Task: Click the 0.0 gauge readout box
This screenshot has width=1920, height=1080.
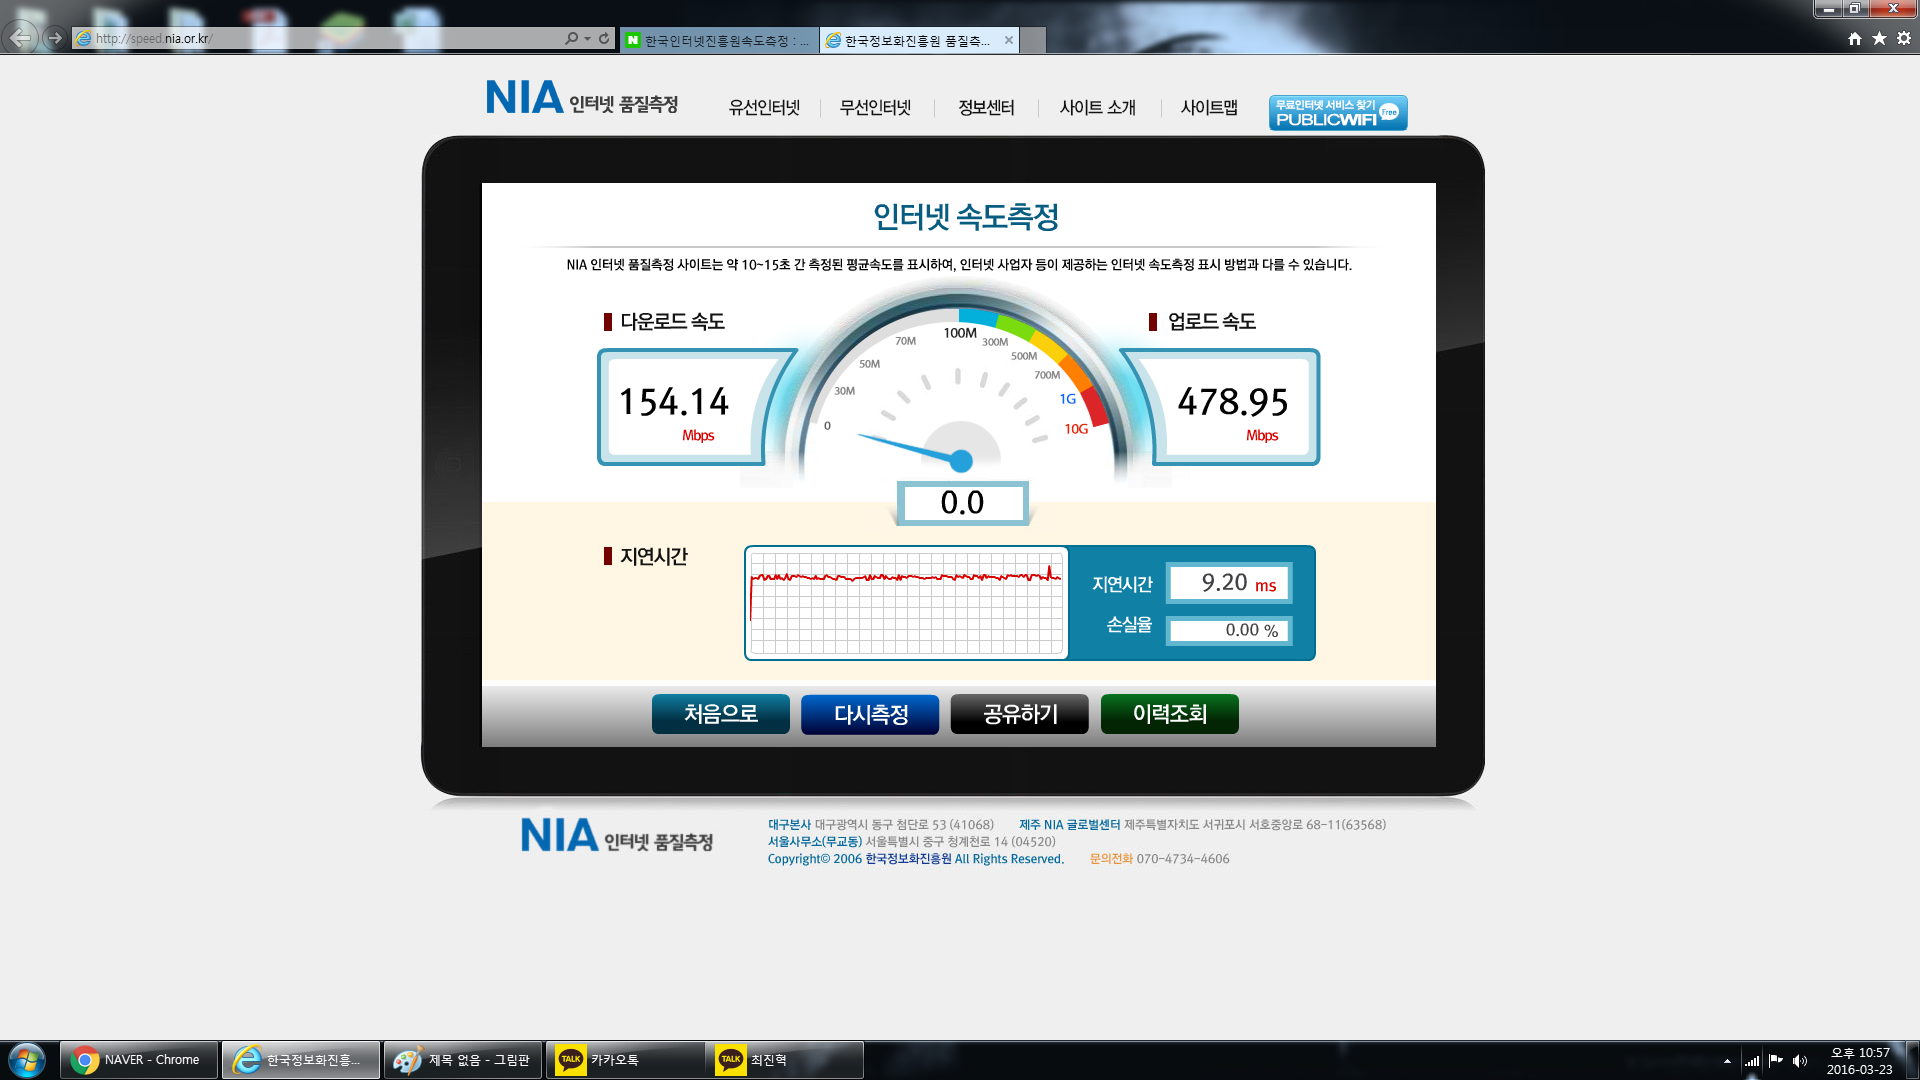Action: coord(962,502)
